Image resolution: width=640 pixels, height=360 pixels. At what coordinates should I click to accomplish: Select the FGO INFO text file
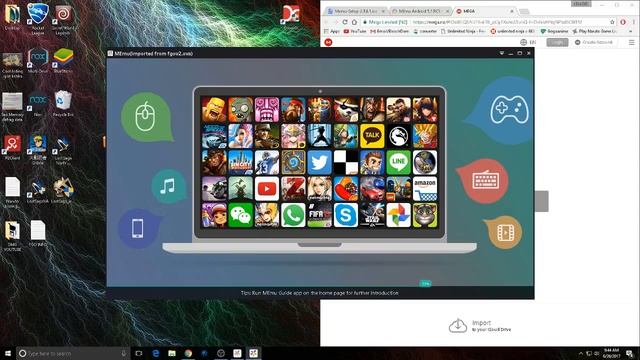tap(38, 233)
